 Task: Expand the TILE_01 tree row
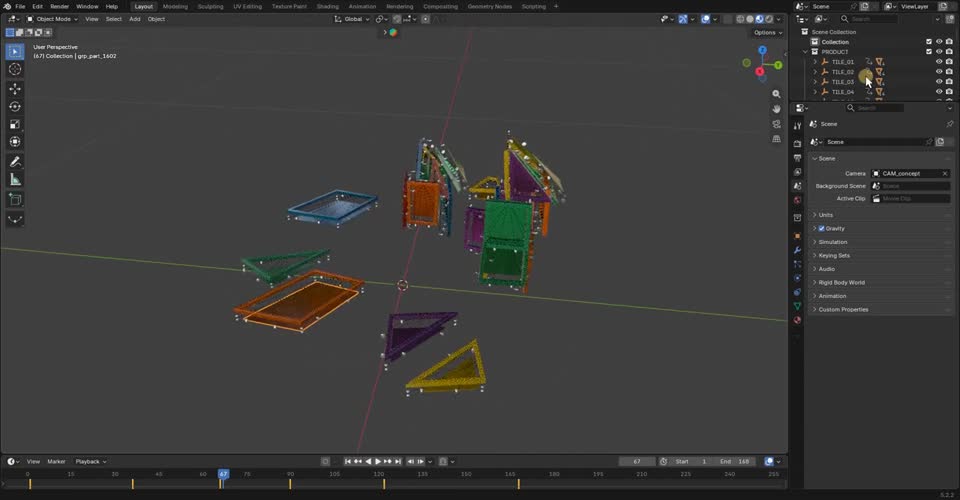point(815,62)
